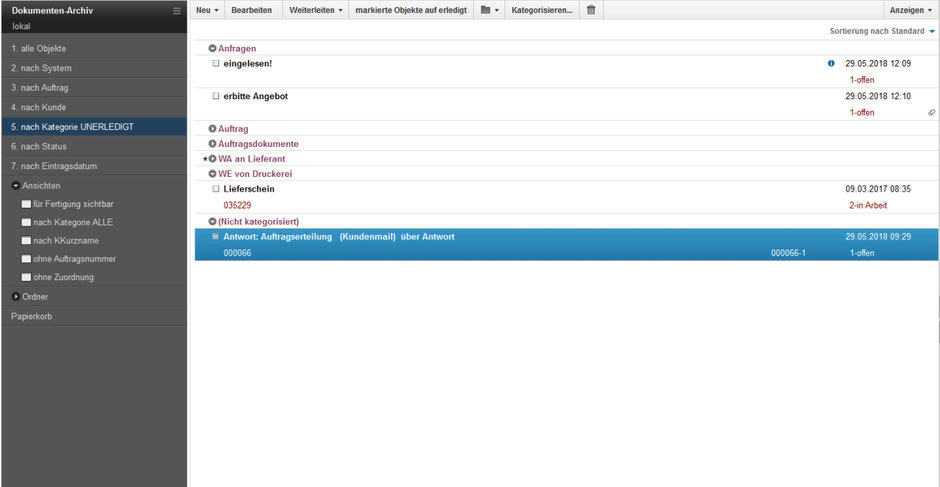Click the Bearbeiten button
The width and height of the screenshot is (940, 487).
[x=251, y=10]
